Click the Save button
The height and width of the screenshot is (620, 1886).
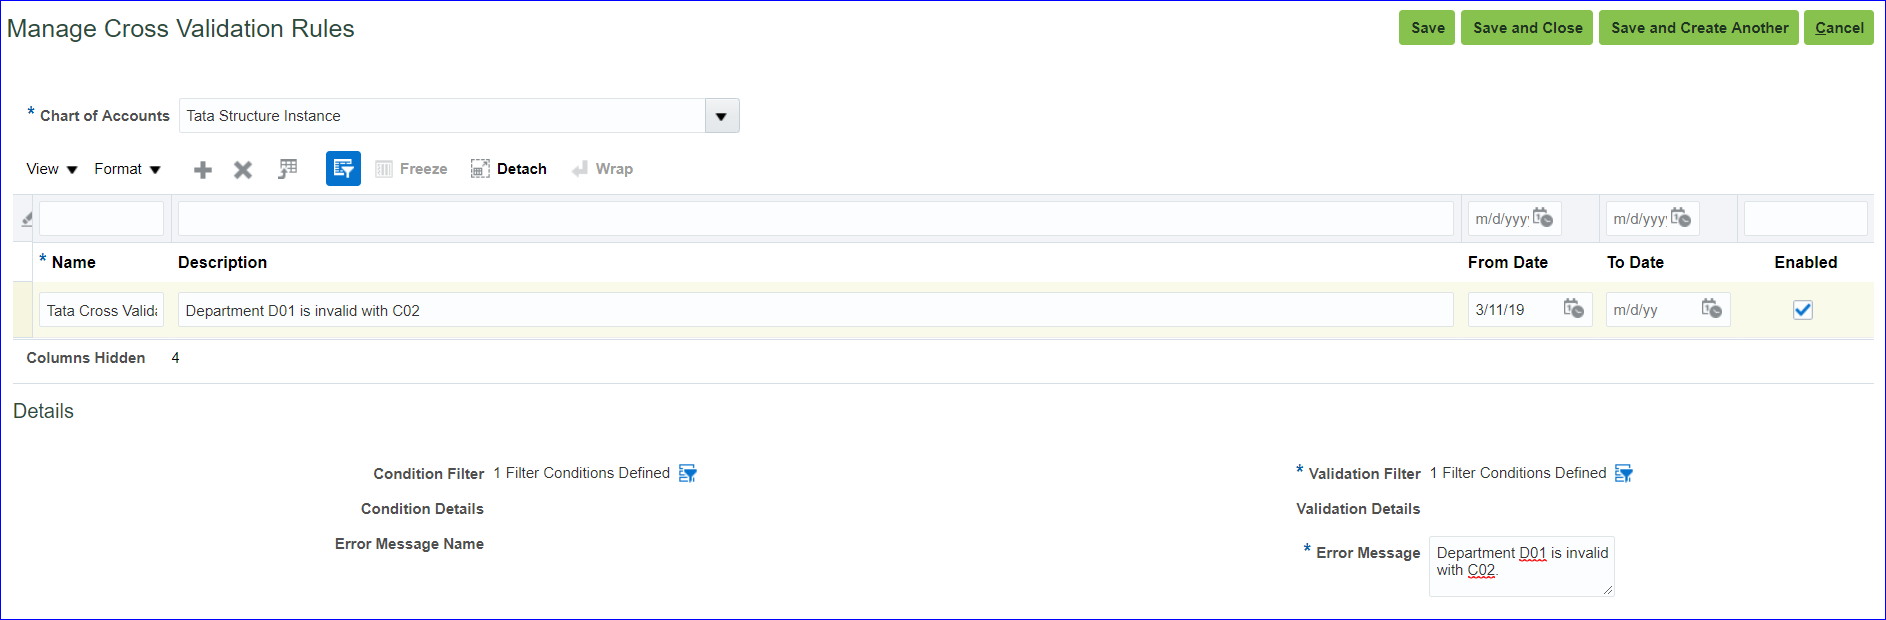[x=1427, y=28]
